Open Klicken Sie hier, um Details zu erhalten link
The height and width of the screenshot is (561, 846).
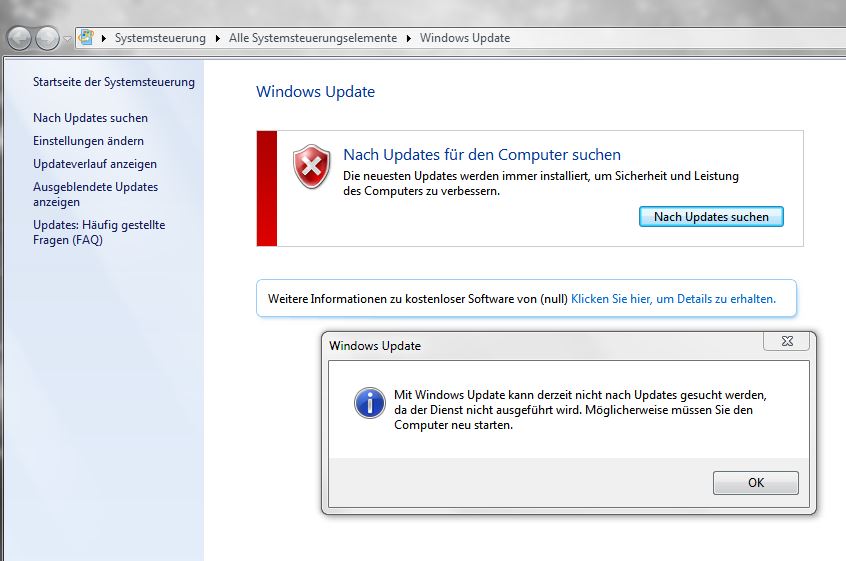coord(673,299)
